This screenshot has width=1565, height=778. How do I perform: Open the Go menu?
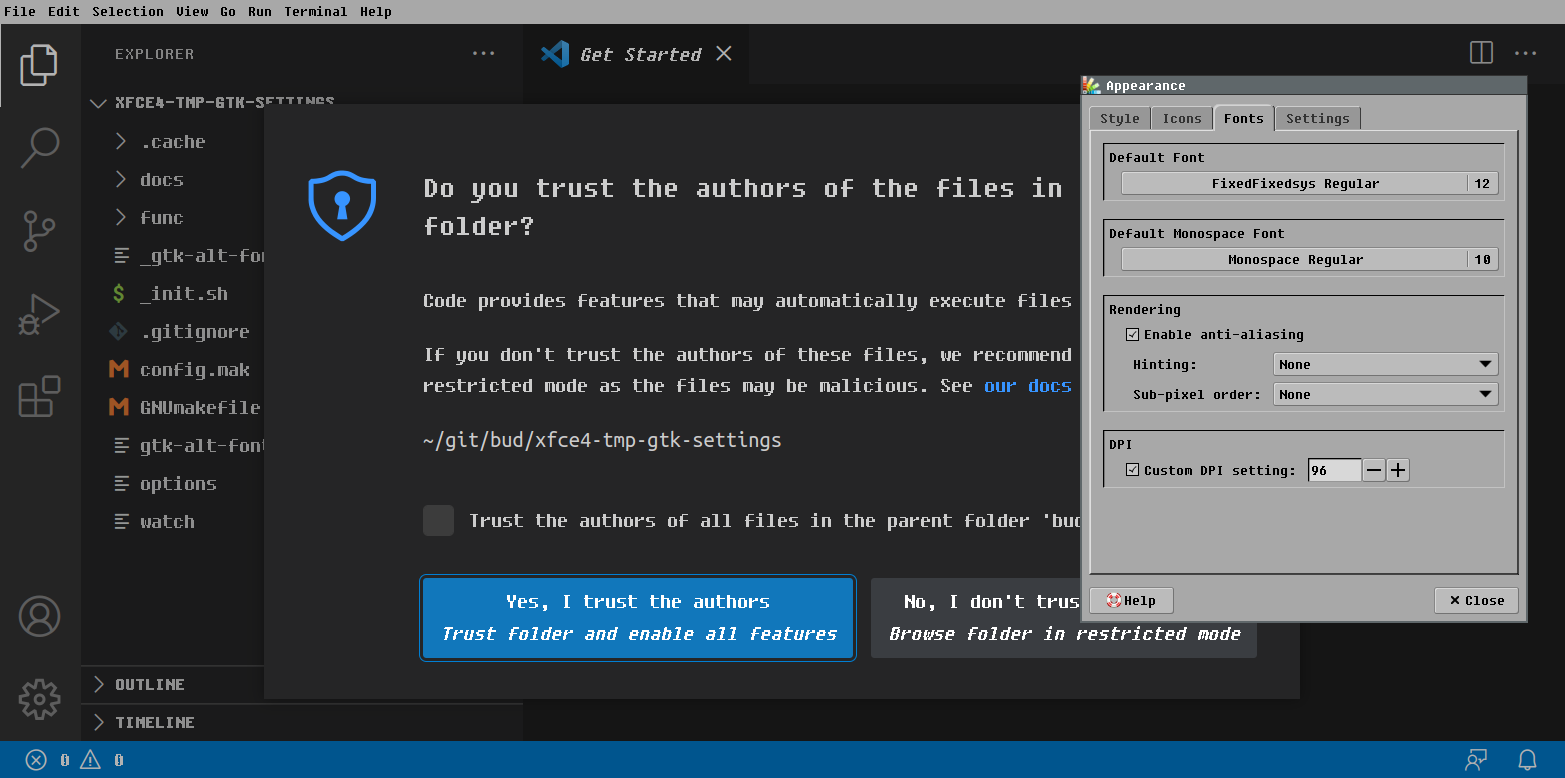coord(228,12)
